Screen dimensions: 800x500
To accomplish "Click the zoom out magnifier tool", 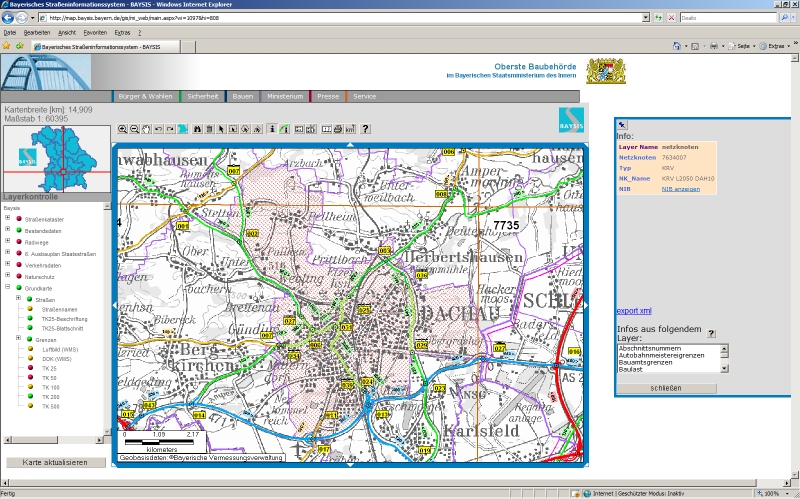I will pyautogui.click(x=134, y=129).
